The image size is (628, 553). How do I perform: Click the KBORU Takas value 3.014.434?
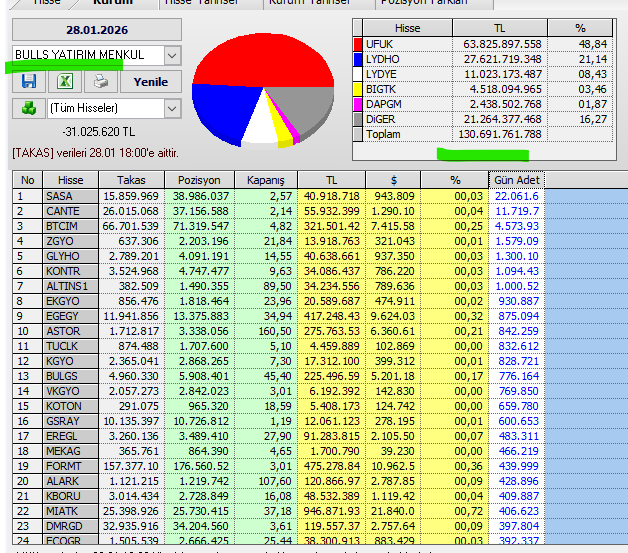pyautogui.click(x=133, y=497)
